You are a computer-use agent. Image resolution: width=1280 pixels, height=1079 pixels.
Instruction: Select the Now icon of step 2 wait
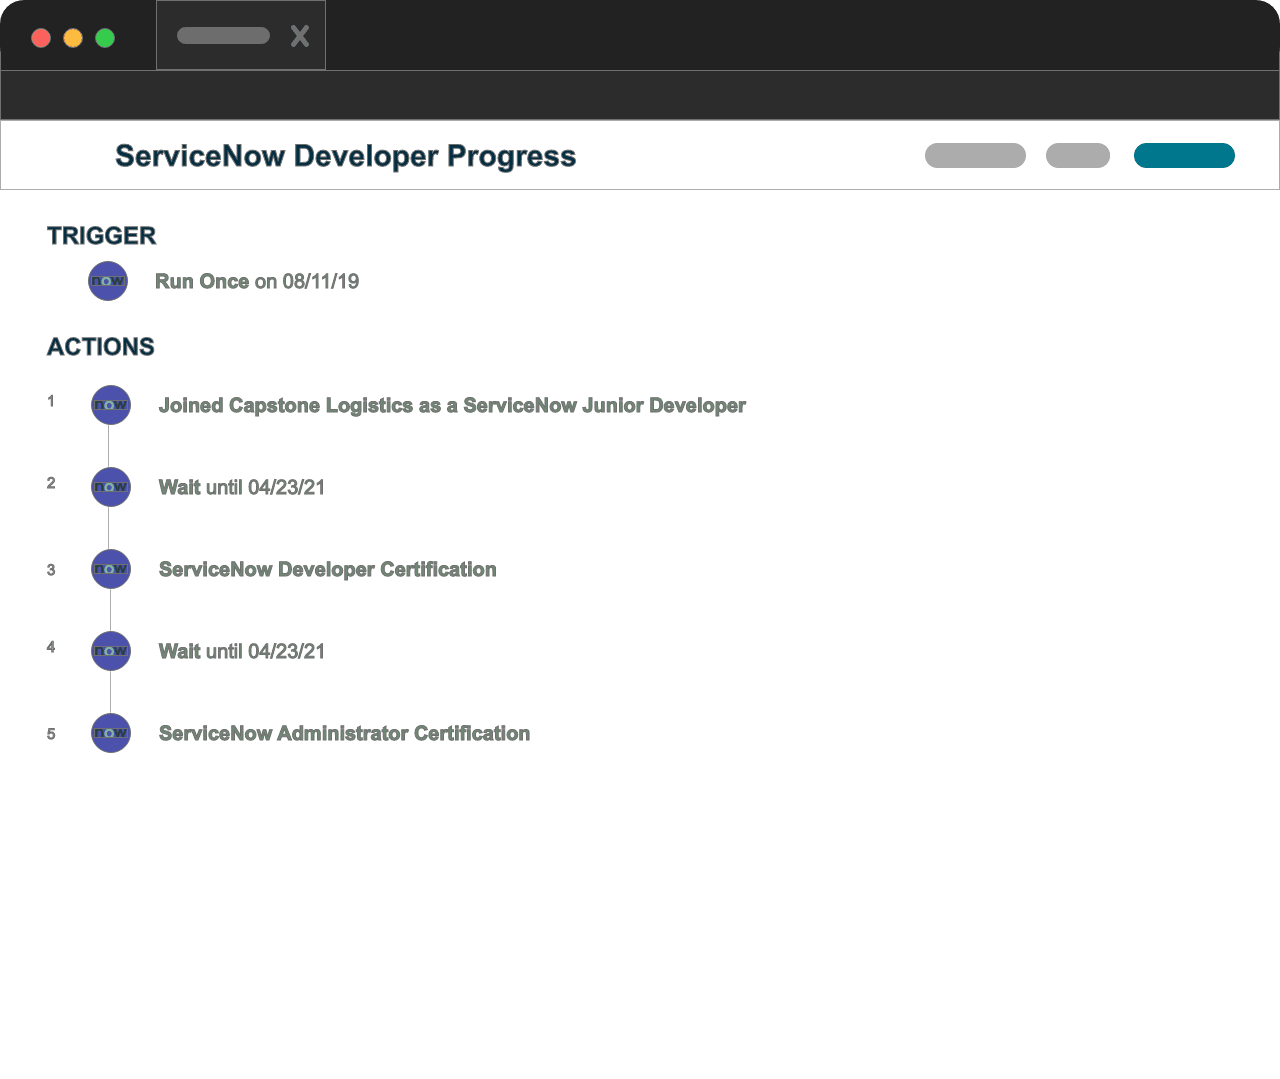tap(110, 487)
